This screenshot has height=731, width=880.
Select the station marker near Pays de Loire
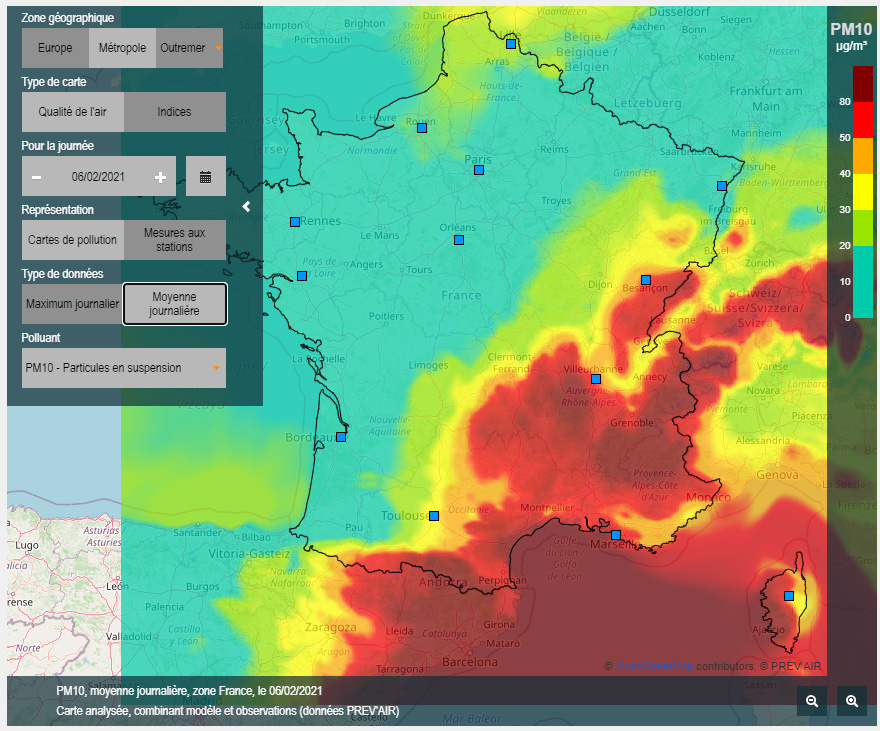click(x=302, y=276)
